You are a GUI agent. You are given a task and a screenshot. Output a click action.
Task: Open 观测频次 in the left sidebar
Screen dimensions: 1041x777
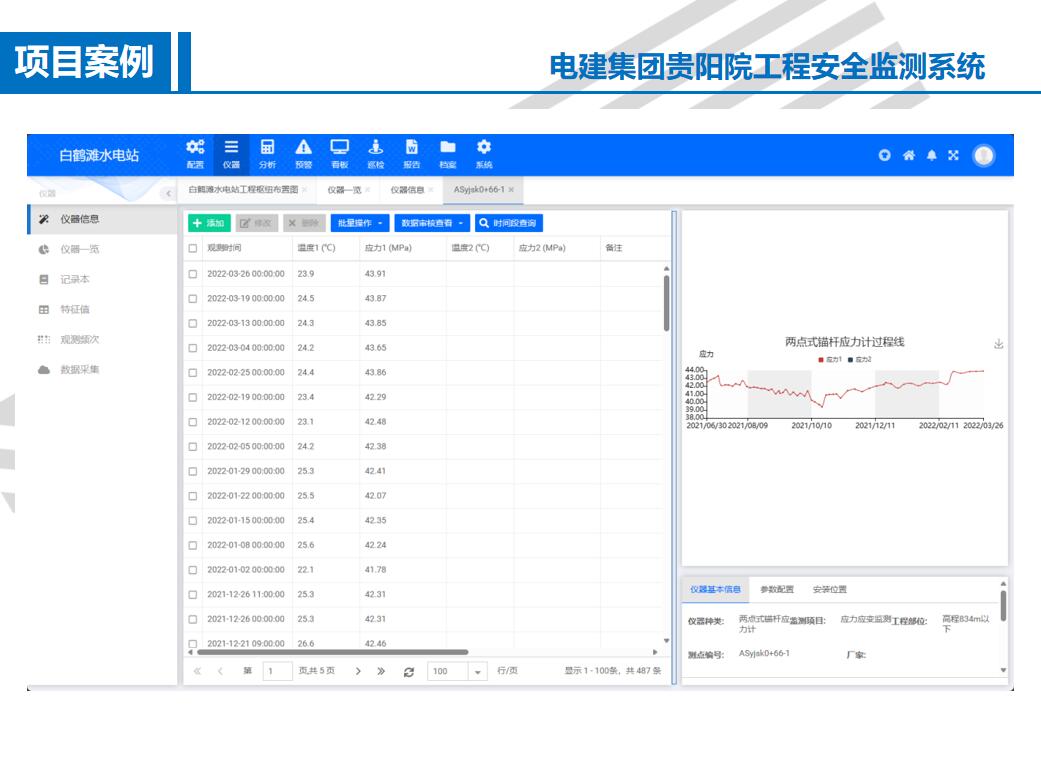[103, 340]
